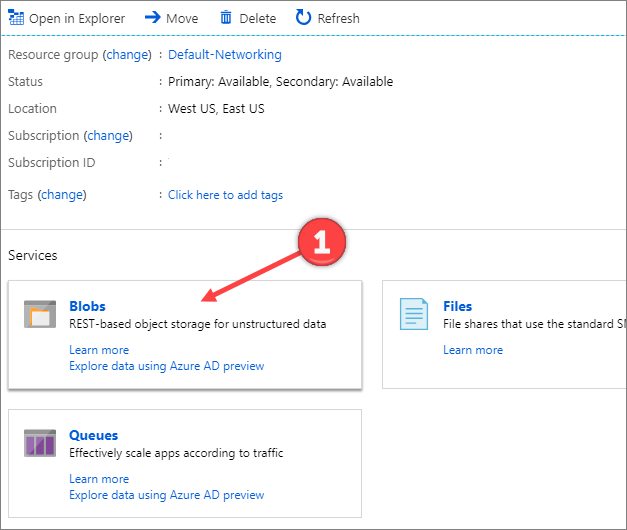The width and height of the screenshot is (627, 530).
Task: Open Learn more under Queues
Action: (x=99, y=479)
